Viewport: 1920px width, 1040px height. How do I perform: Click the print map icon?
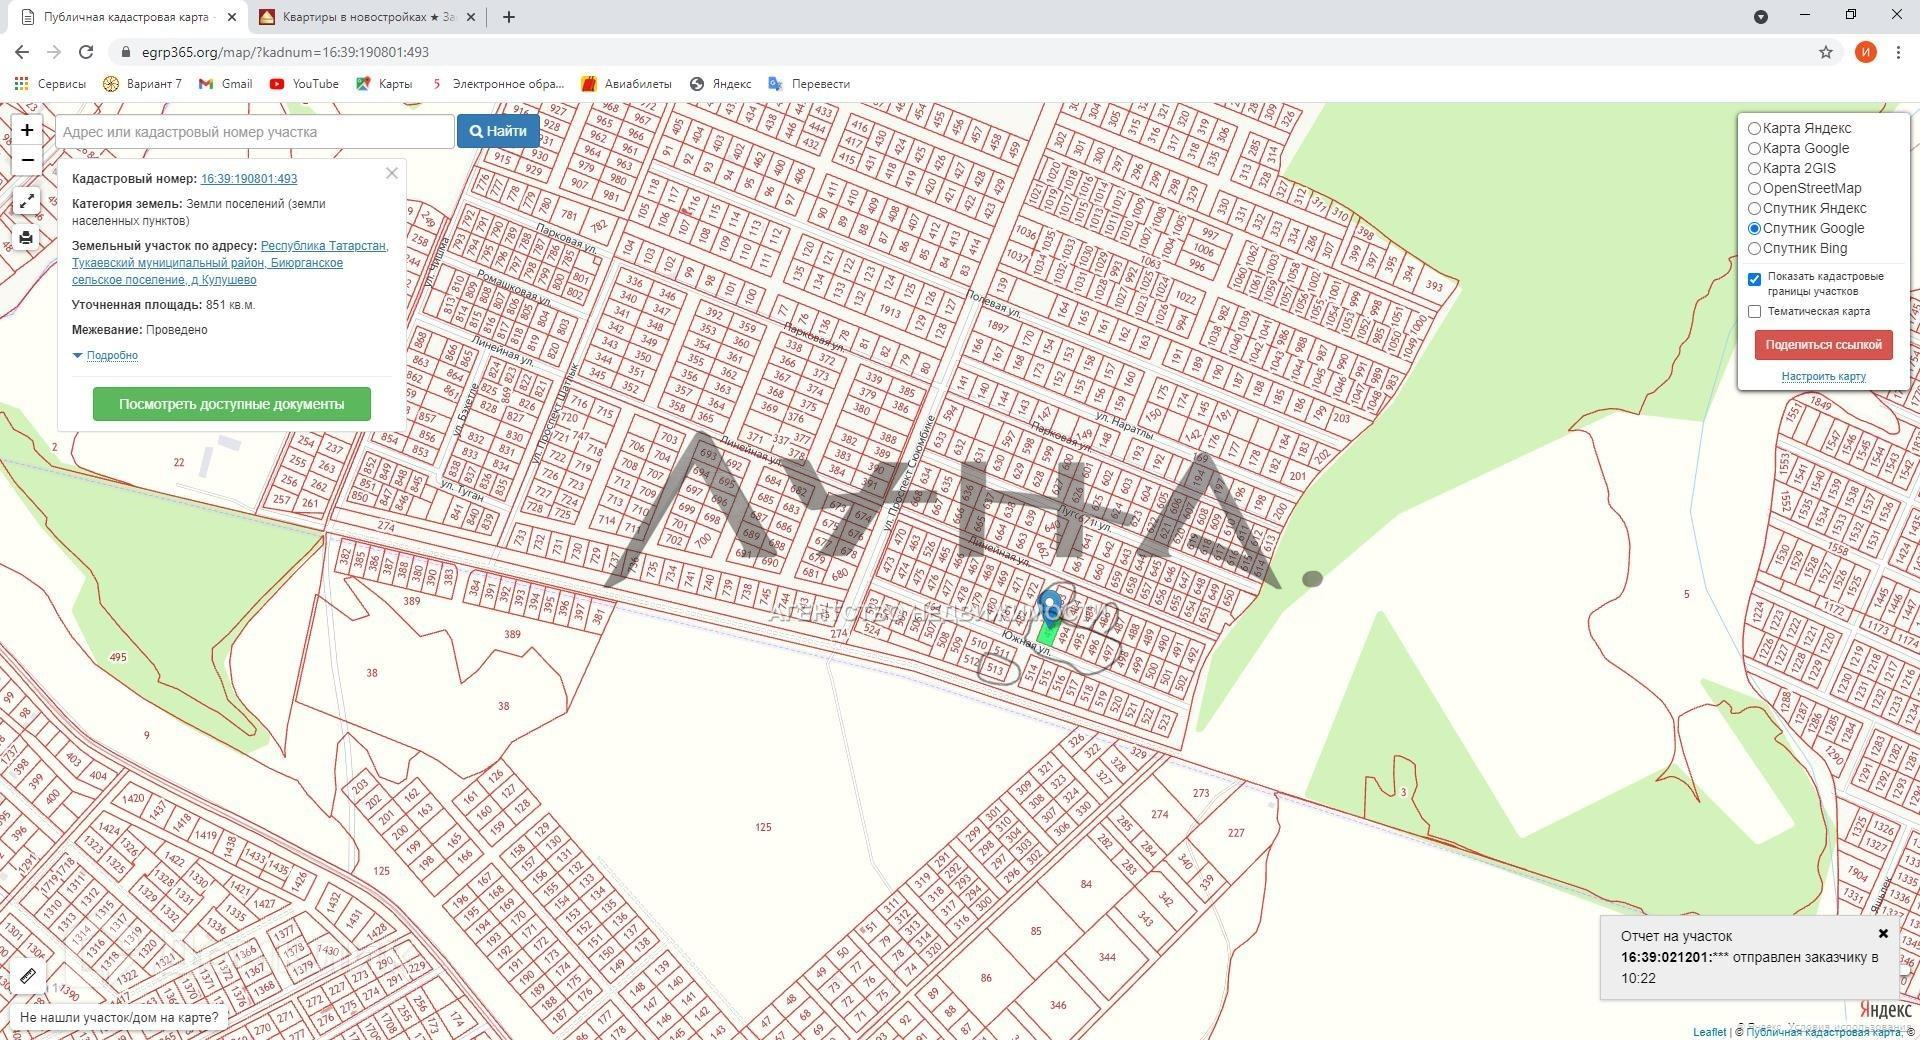click(27, 238)
